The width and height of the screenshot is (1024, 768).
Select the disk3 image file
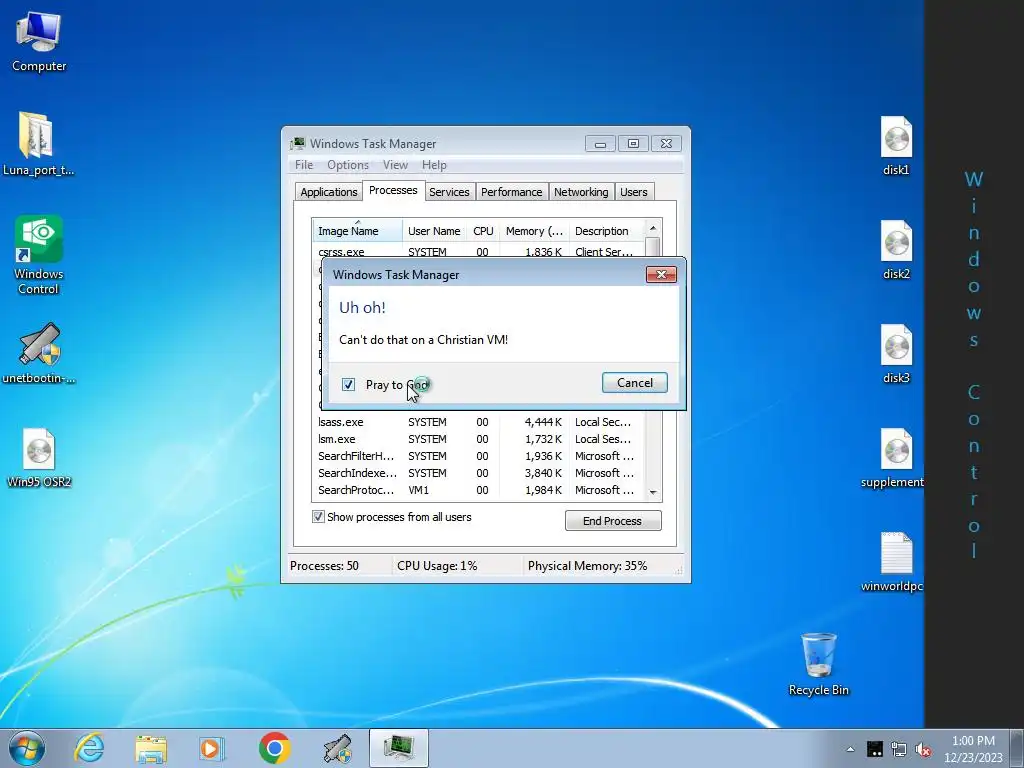896,353
